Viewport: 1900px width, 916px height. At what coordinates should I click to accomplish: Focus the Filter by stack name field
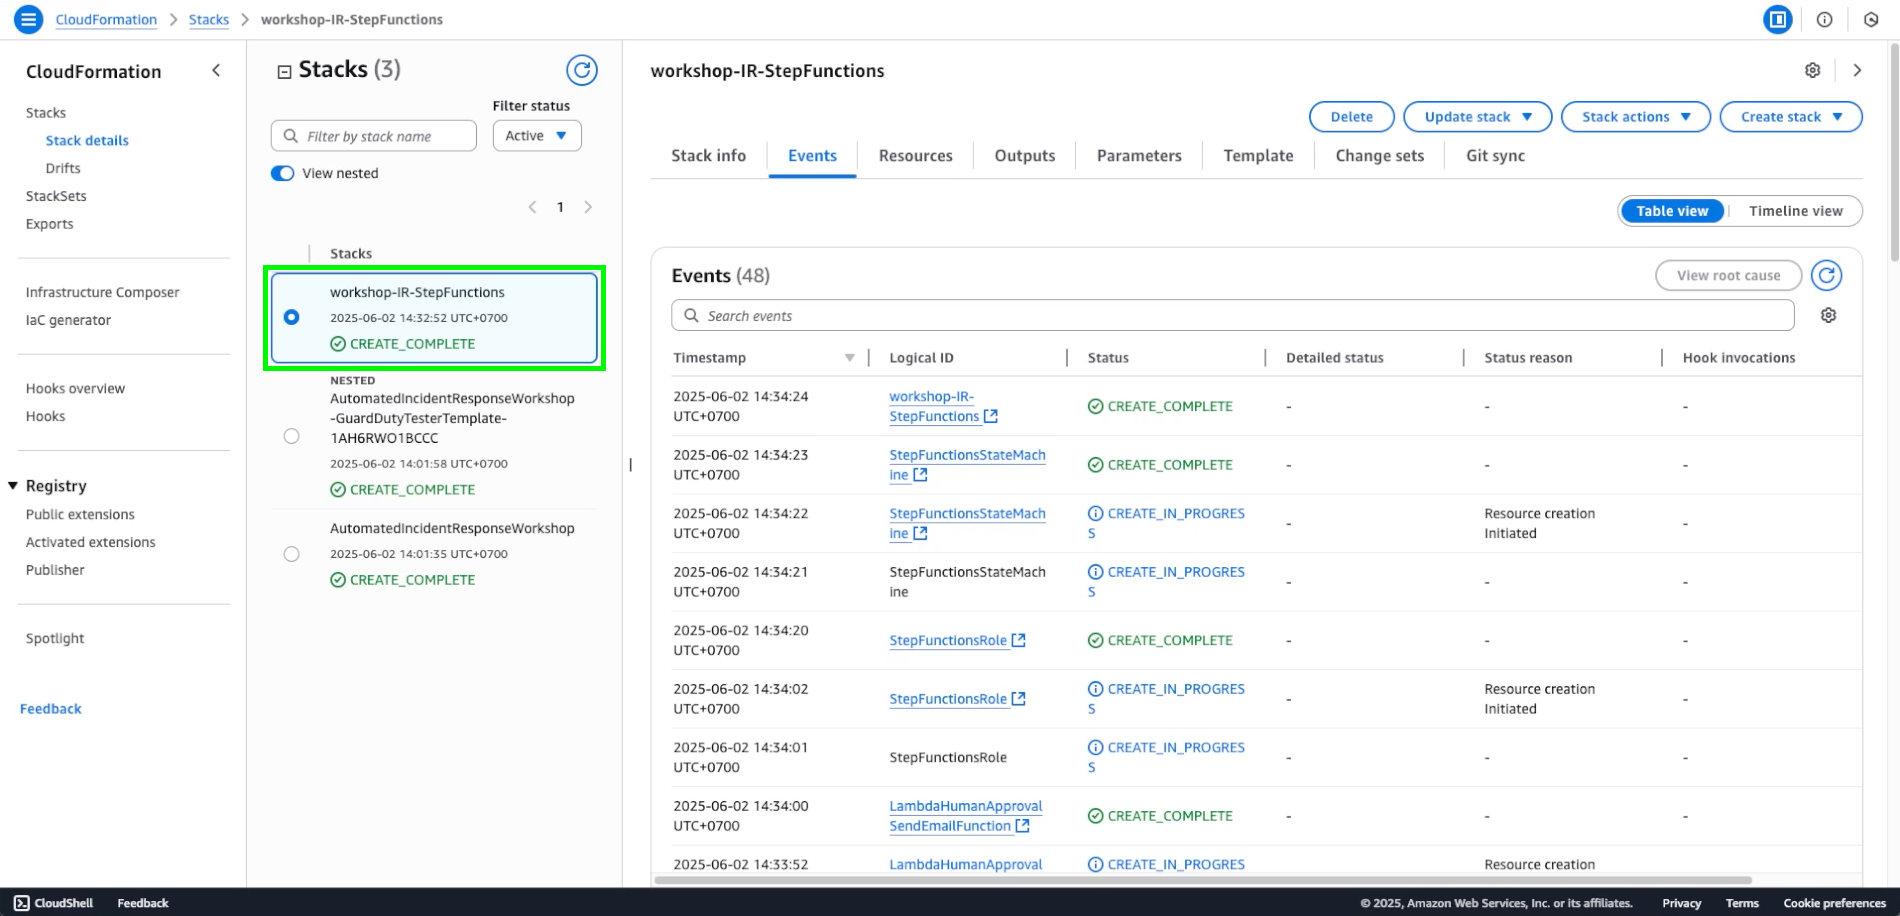pos(373,136)
